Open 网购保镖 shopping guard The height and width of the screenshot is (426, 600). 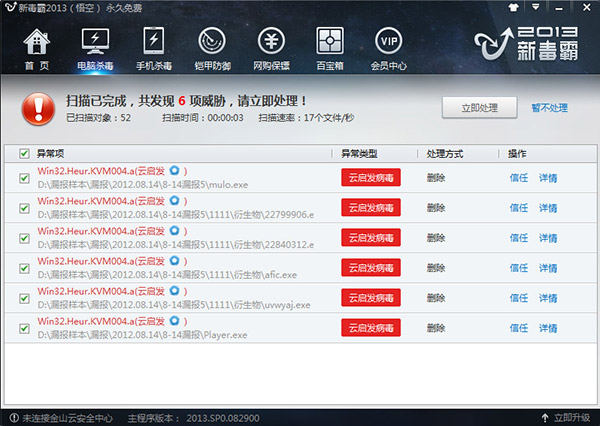(x=271, y=49)
